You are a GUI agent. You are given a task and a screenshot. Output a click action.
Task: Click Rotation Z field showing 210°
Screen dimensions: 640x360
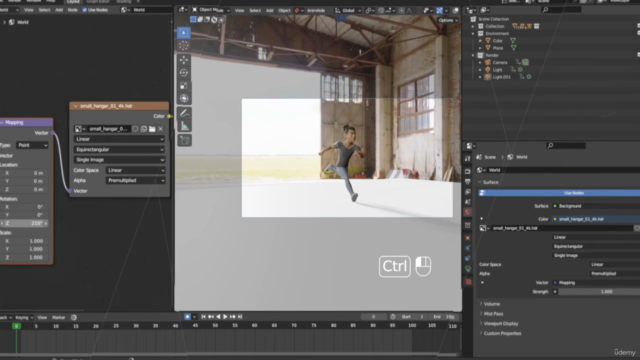[25, 224]
